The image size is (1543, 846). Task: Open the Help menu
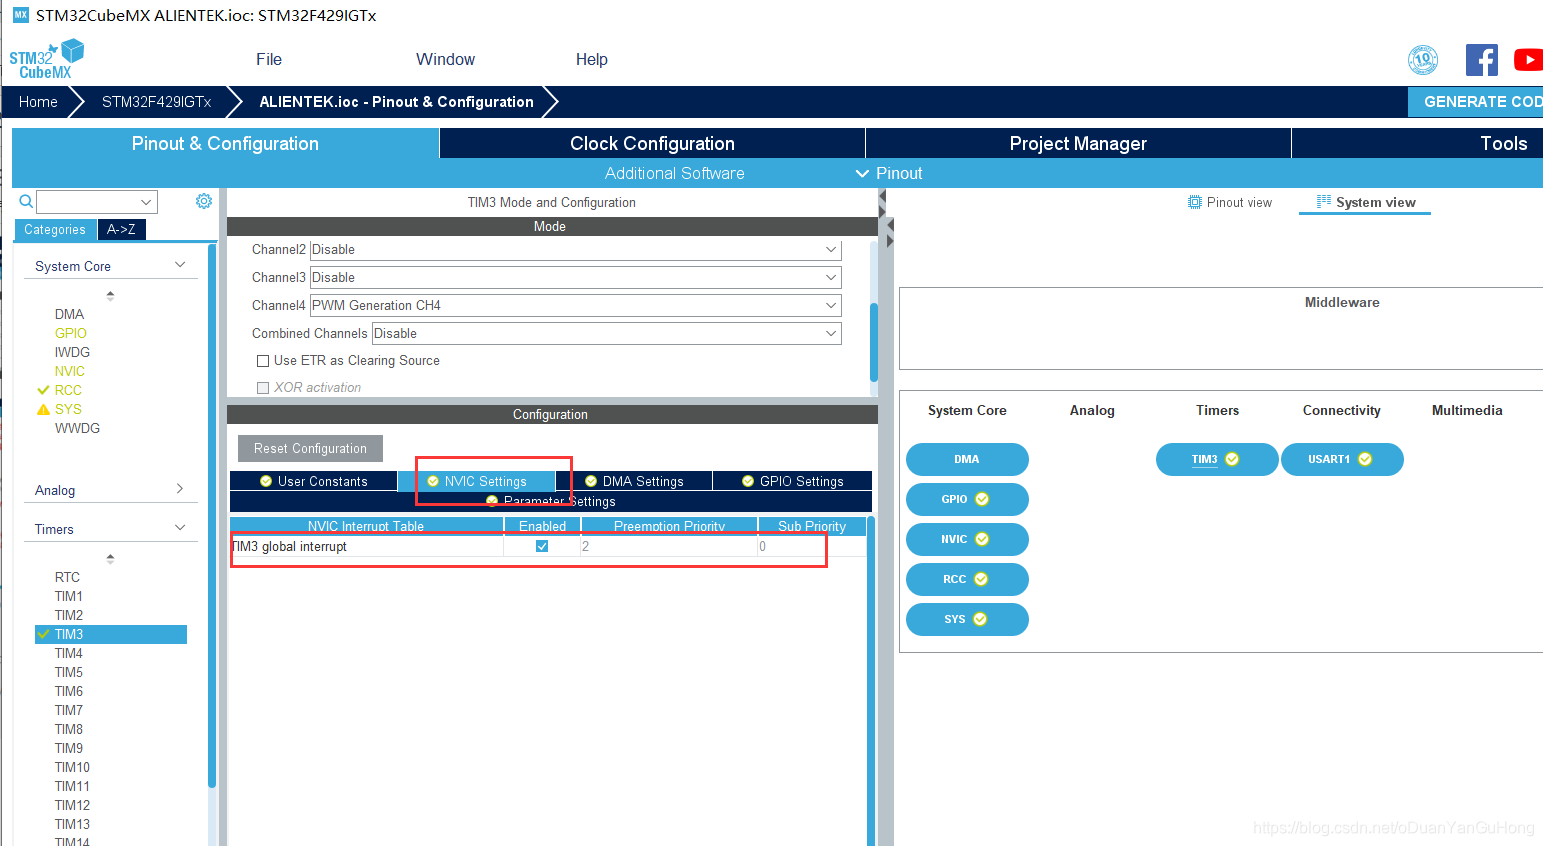591,59
